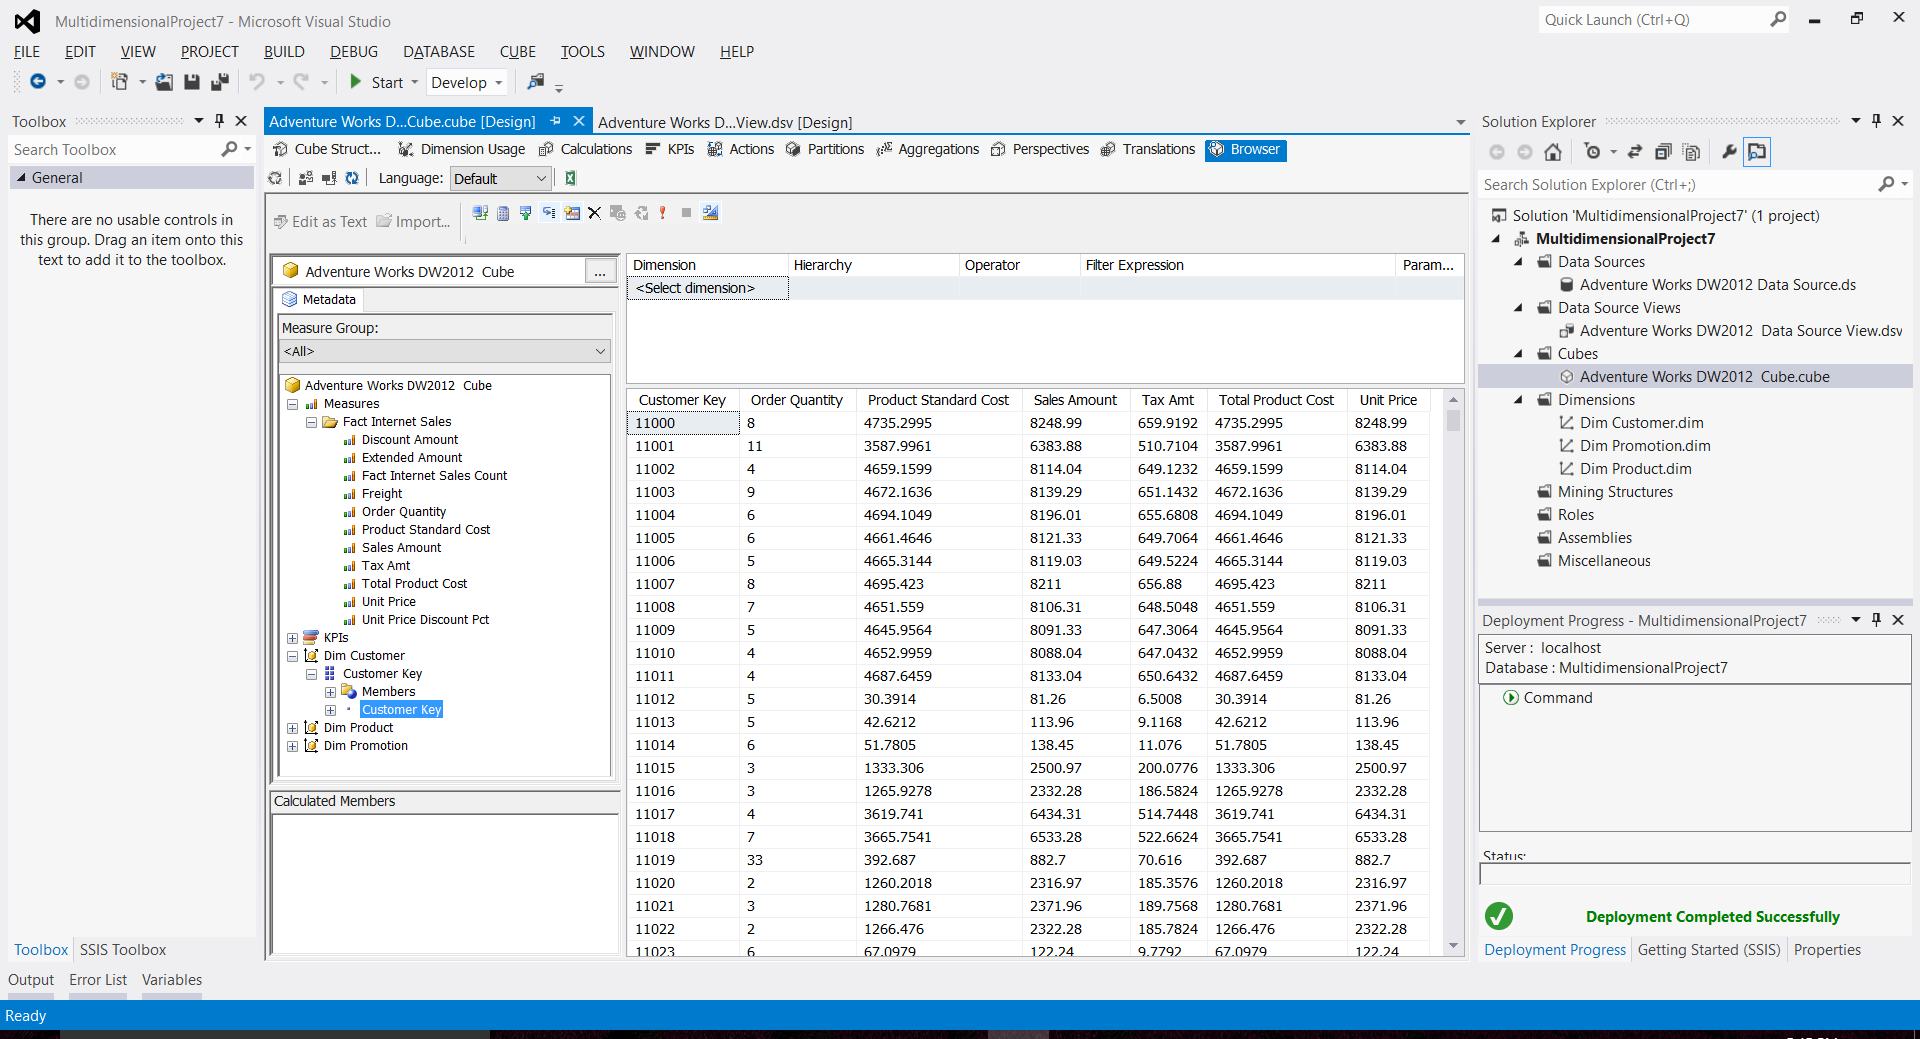Click the Home icon in Solution Explorer
The image size is (1920, 1039).
[x=1553, y=152]
